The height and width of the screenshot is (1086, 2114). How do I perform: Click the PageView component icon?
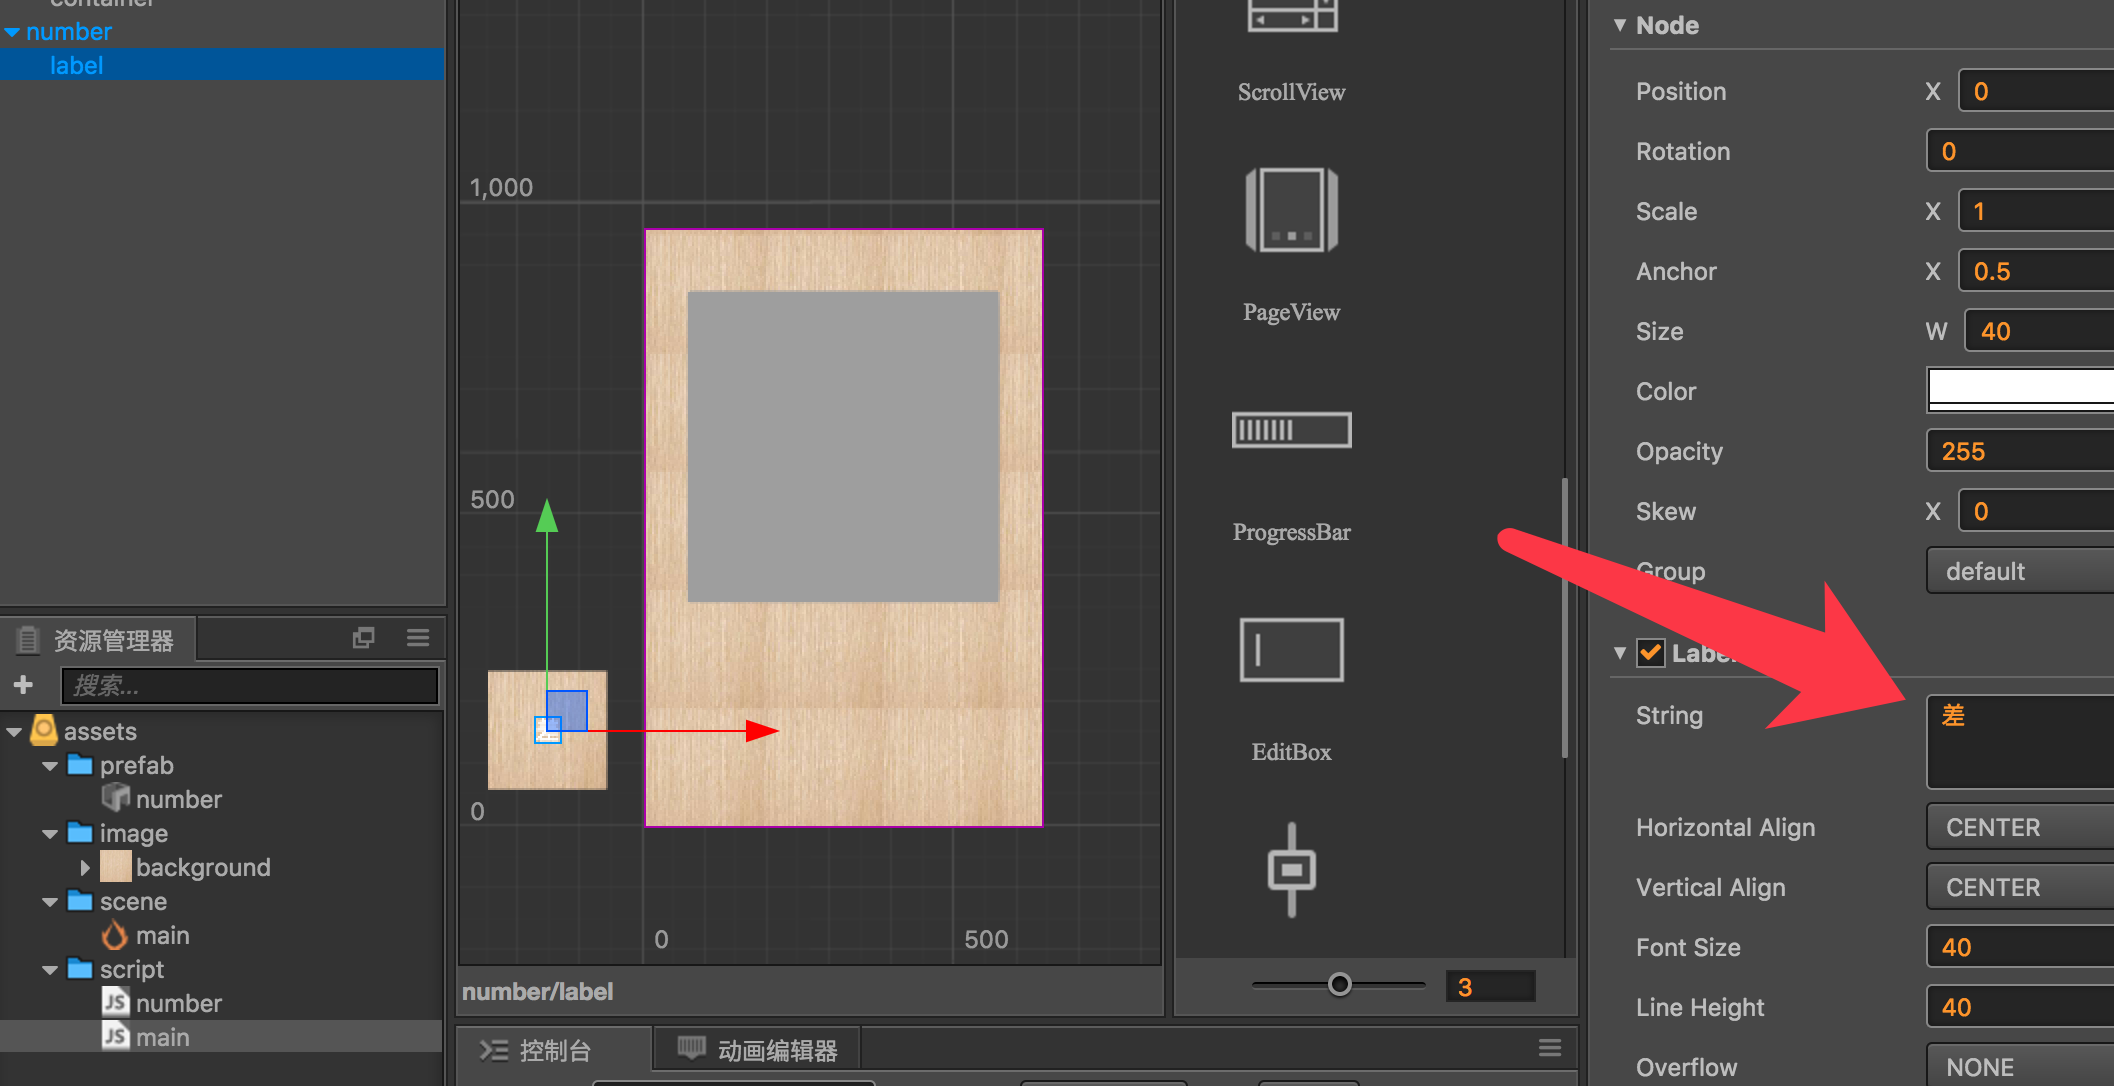point(1291,211)
